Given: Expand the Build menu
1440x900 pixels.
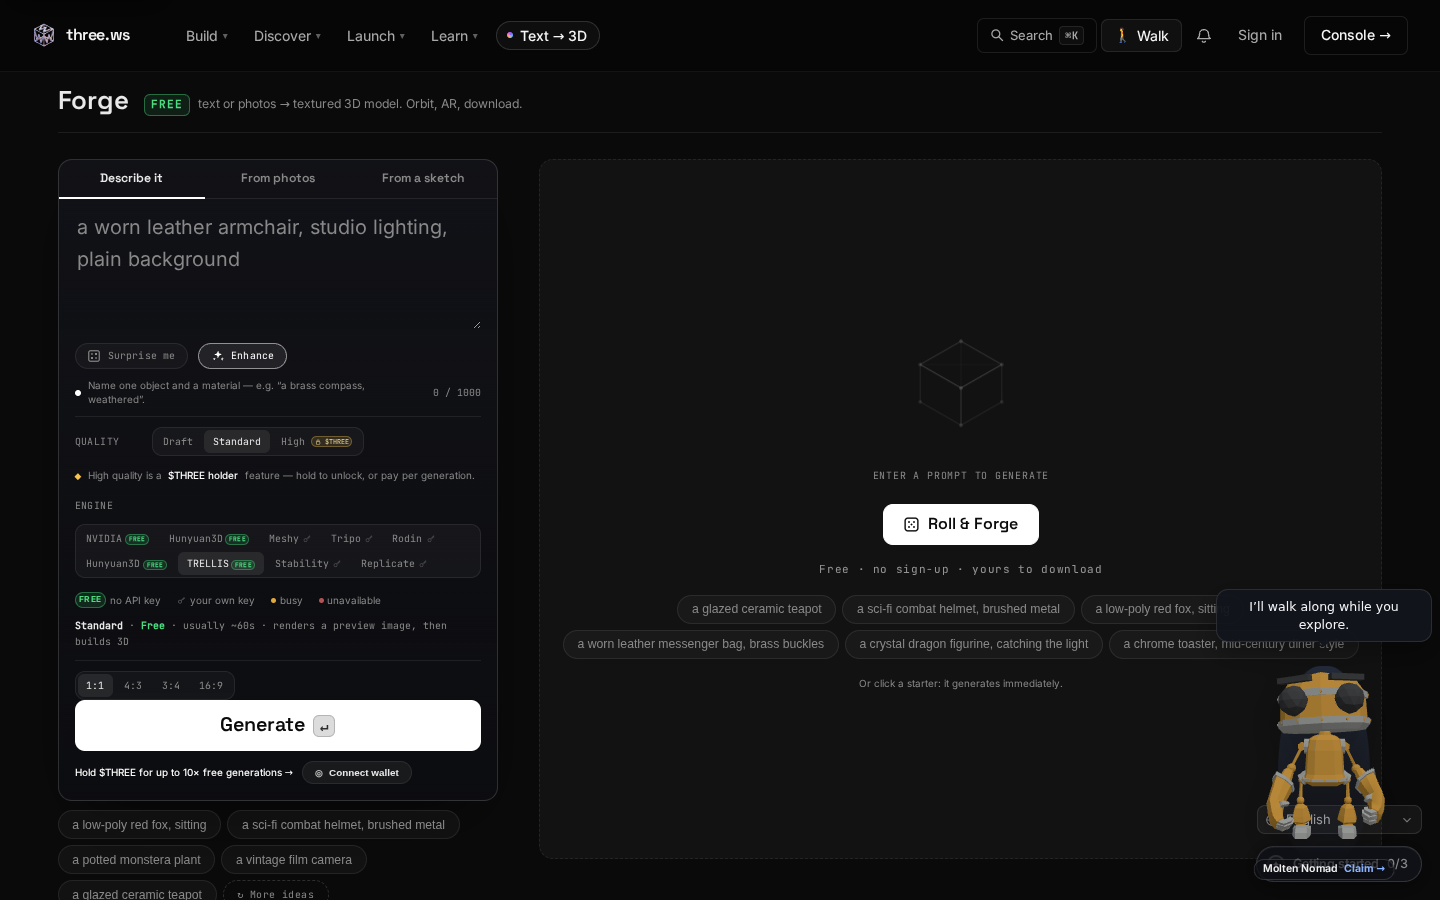Looking at the screenshot, I should point(207,36).
